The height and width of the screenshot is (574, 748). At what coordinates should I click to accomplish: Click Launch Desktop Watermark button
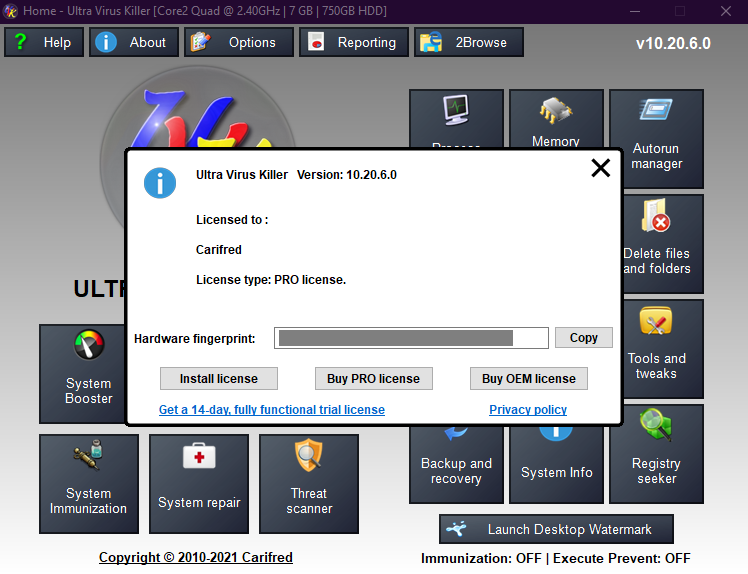coord(556,529)
